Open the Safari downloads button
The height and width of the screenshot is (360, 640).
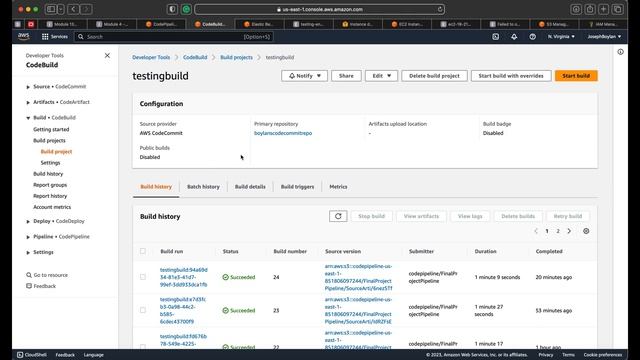(x=576, y=9)
